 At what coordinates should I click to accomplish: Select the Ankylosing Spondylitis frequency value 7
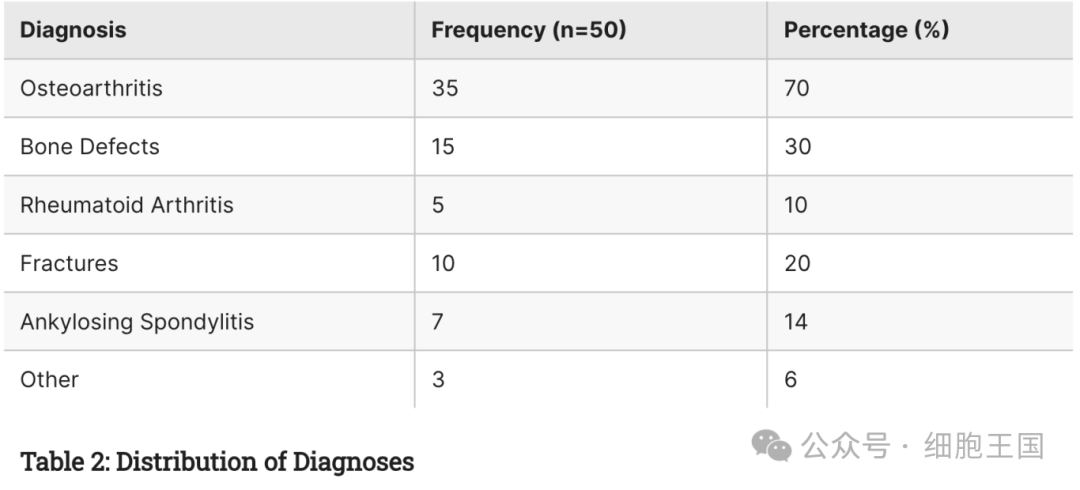click(x=437, y=322)
